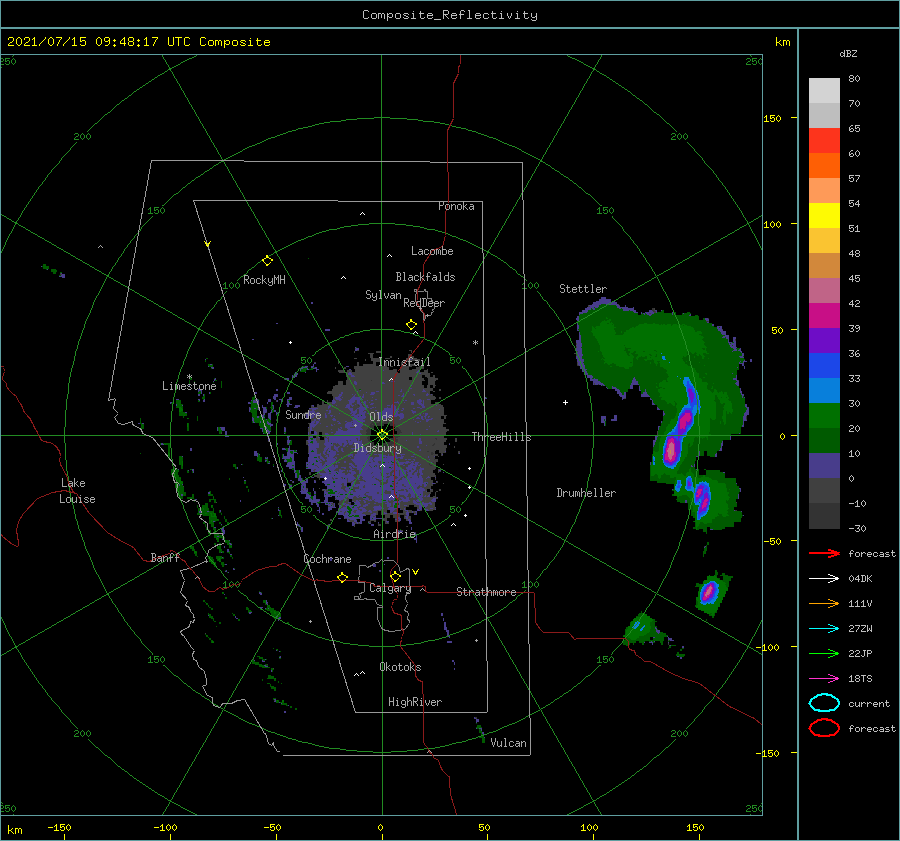Click the magenta 18TS arrow icon
The width and height of the screenshot is (900, 841).
(824, 679)
